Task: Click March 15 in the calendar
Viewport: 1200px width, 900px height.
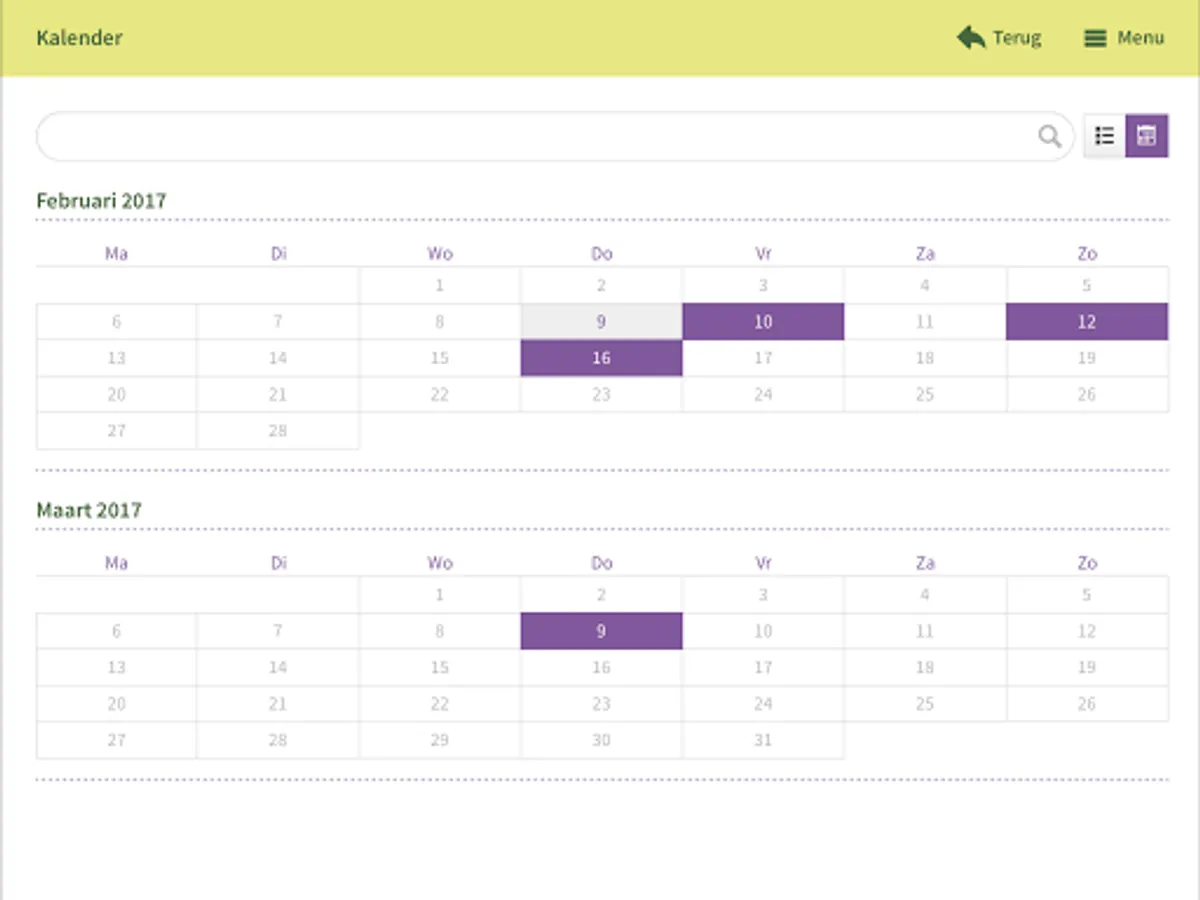Action: tap(440, 667)
